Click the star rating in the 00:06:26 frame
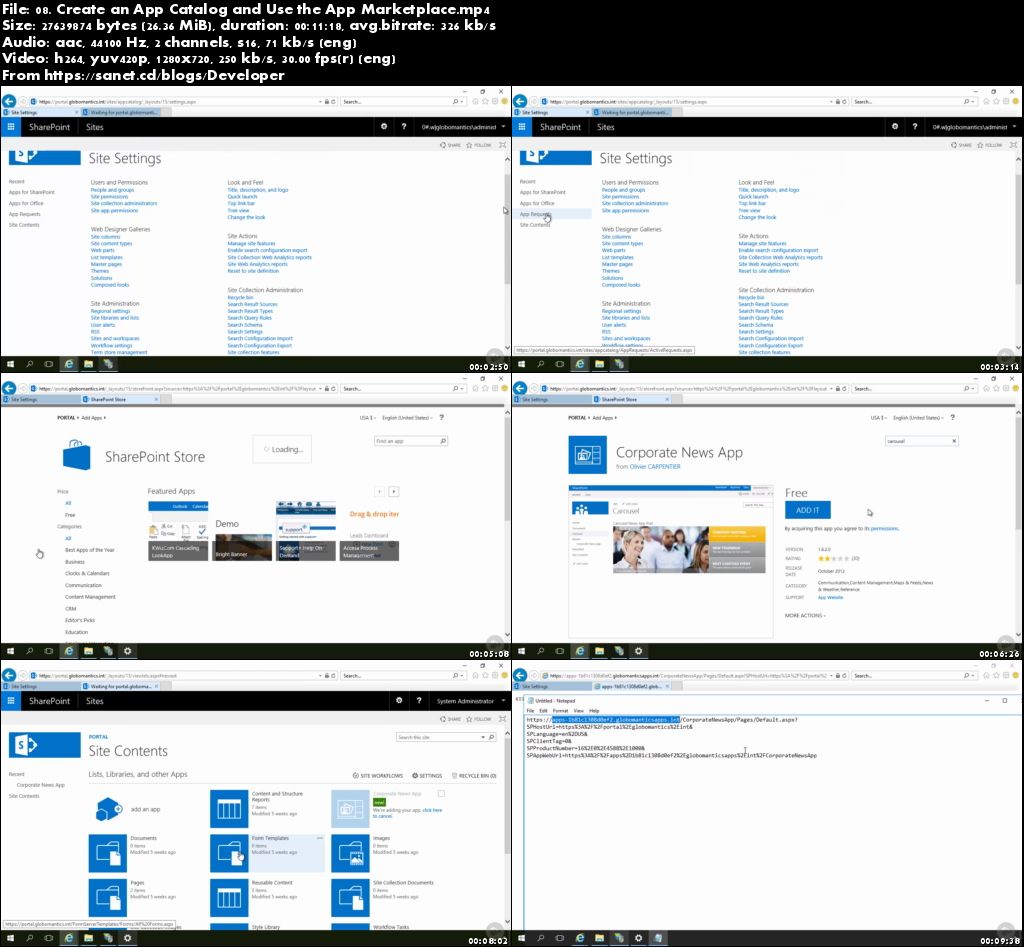Screen dimensions: 1024x947 click(x=834, y=559)
